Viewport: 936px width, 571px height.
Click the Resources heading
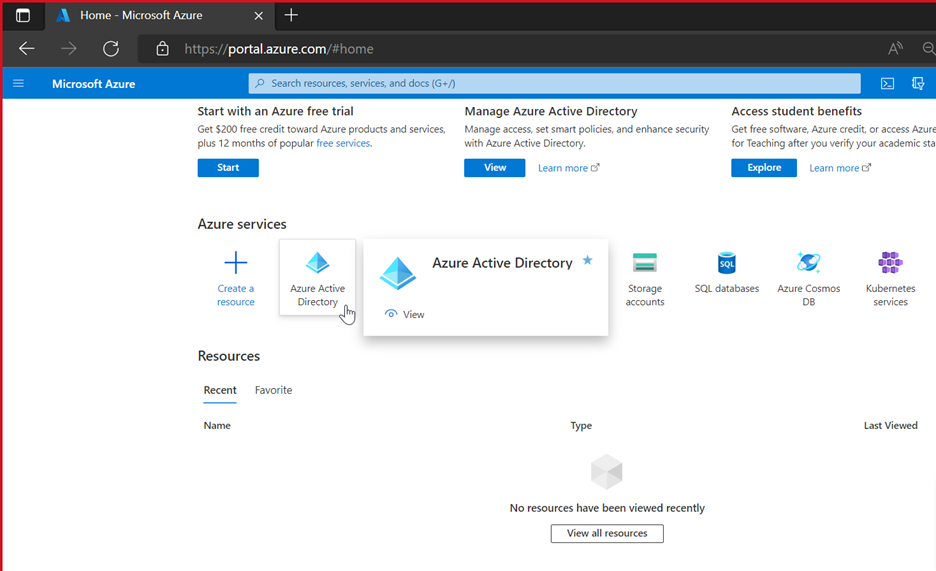pyautogui.click(x=229, y=356)
